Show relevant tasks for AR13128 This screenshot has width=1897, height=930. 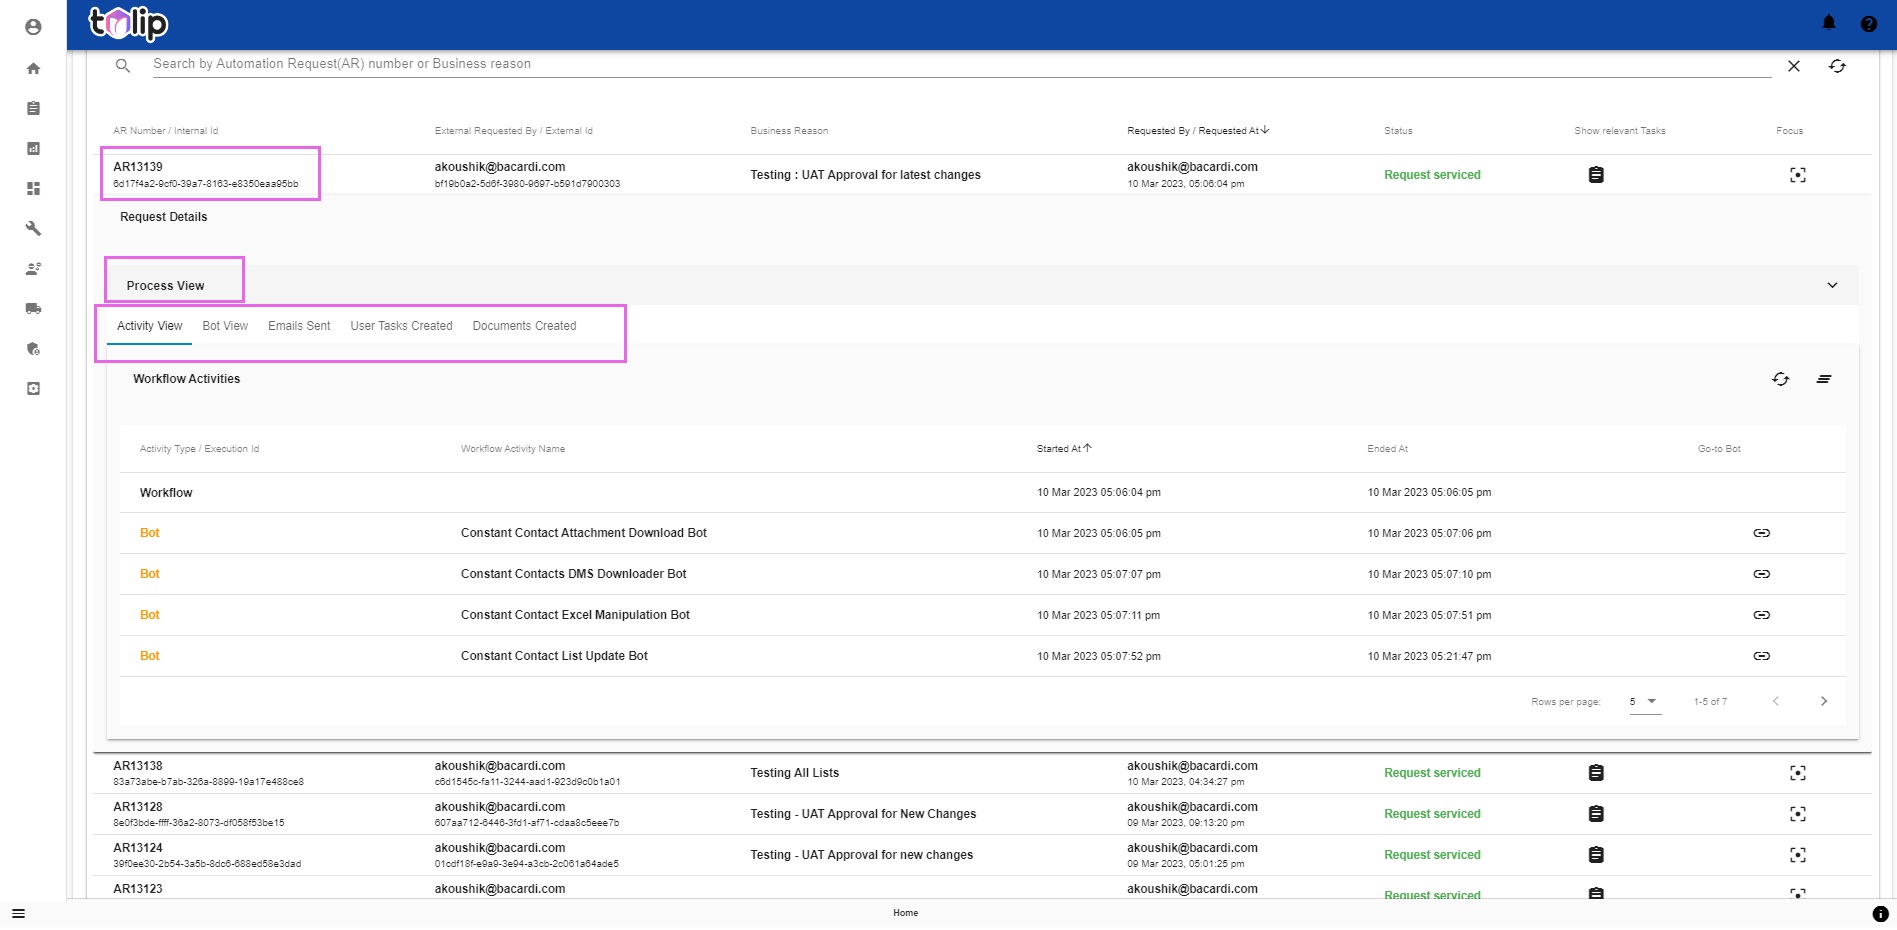point(1596,814)
